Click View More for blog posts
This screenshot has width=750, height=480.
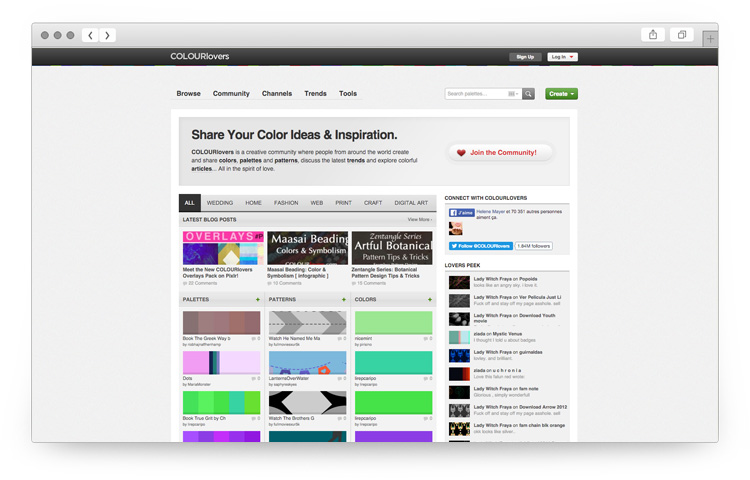click(419, 220)
